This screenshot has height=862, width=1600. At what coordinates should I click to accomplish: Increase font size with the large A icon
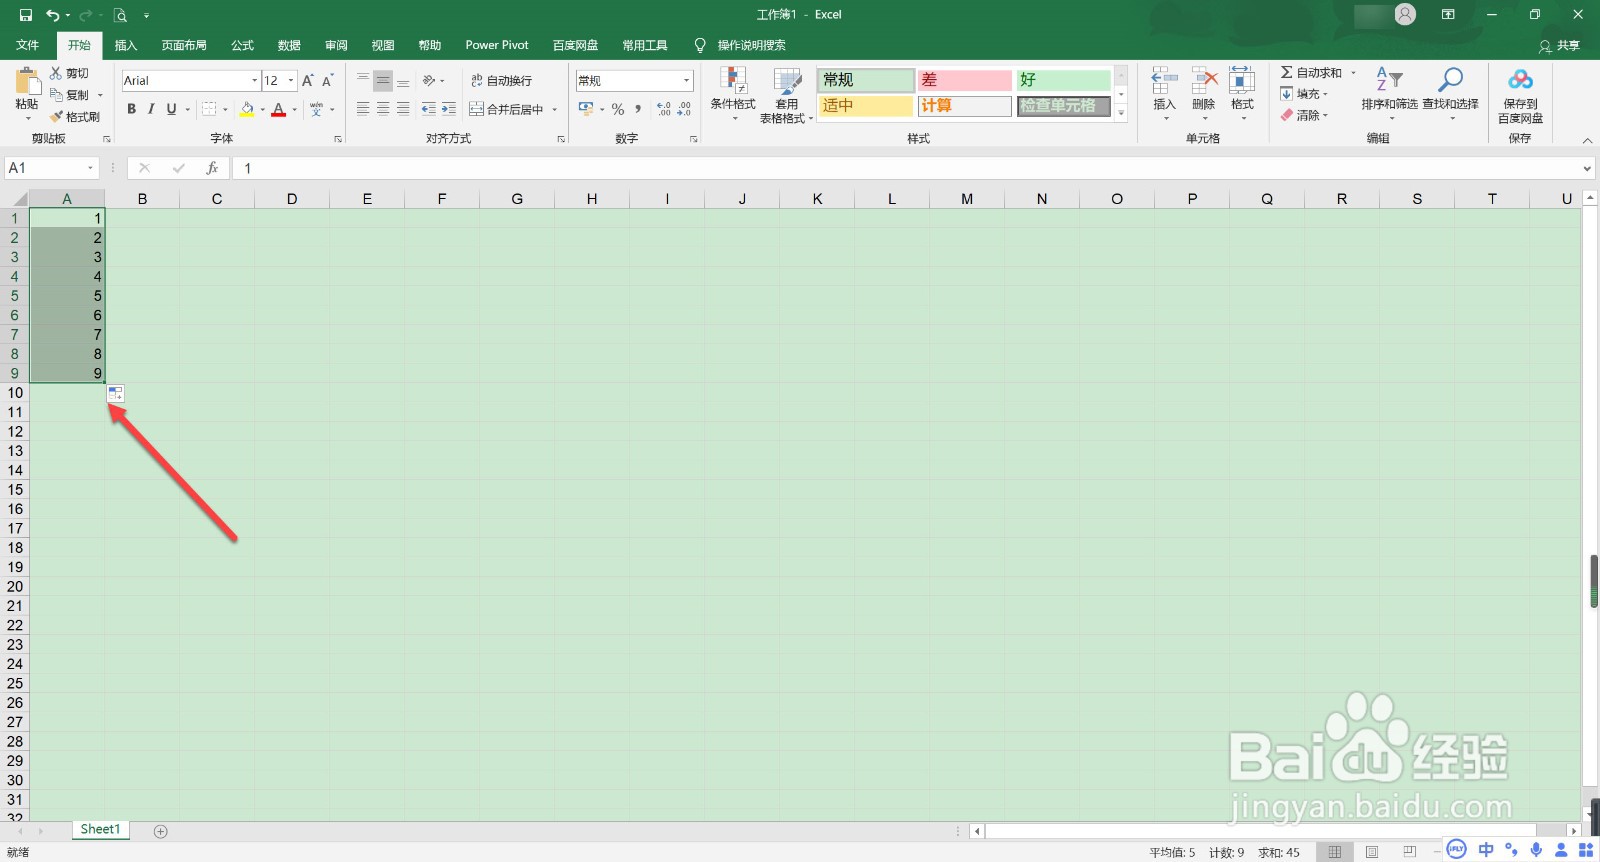pos(308,80)
